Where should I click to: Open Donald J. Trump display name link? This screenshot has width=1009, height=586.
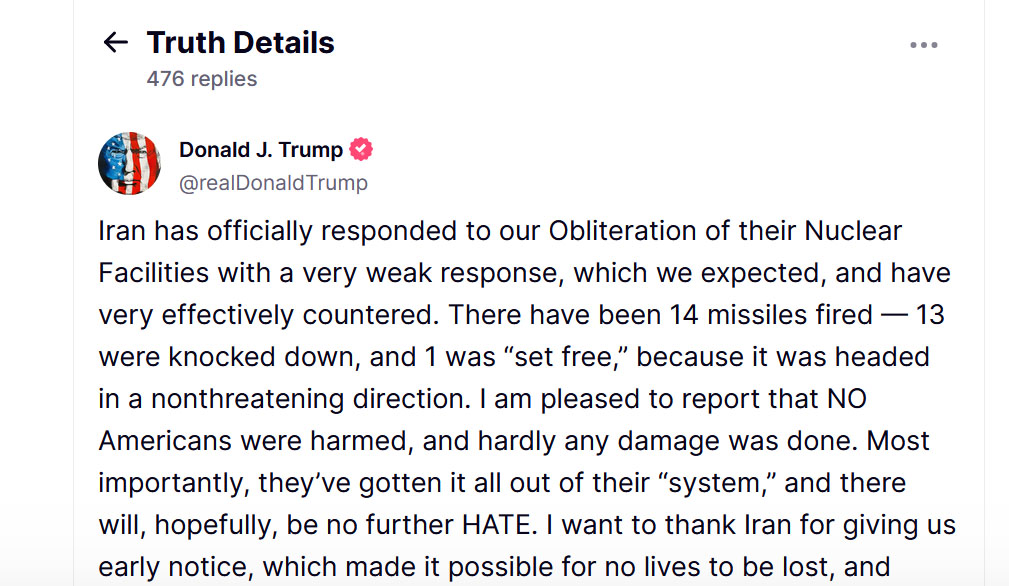[261, 150]
